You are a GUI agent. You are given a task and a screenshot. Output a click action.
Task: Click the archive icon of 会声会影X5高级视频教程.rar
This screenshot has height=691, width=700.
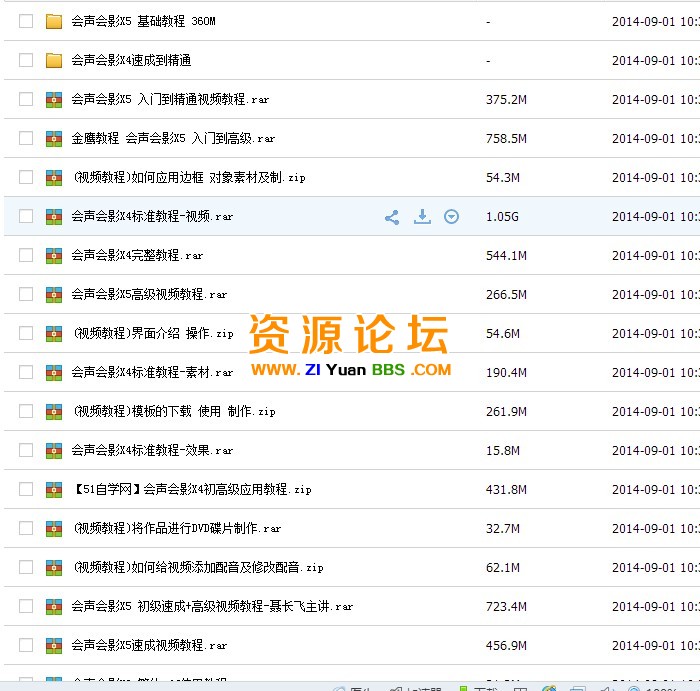54,294
